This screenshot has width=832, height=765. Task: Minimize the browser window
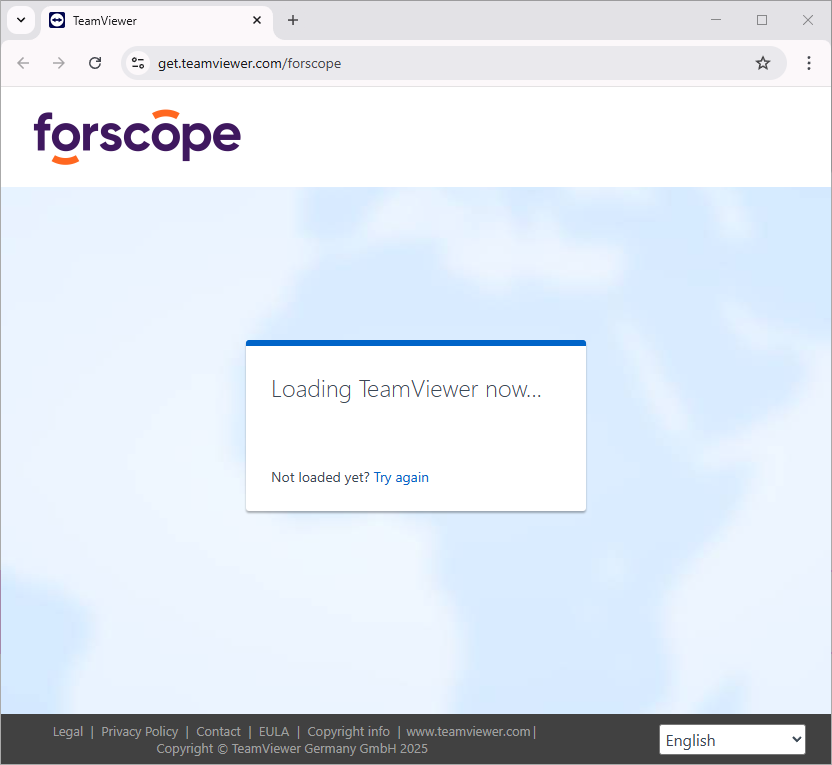(716, 20)
